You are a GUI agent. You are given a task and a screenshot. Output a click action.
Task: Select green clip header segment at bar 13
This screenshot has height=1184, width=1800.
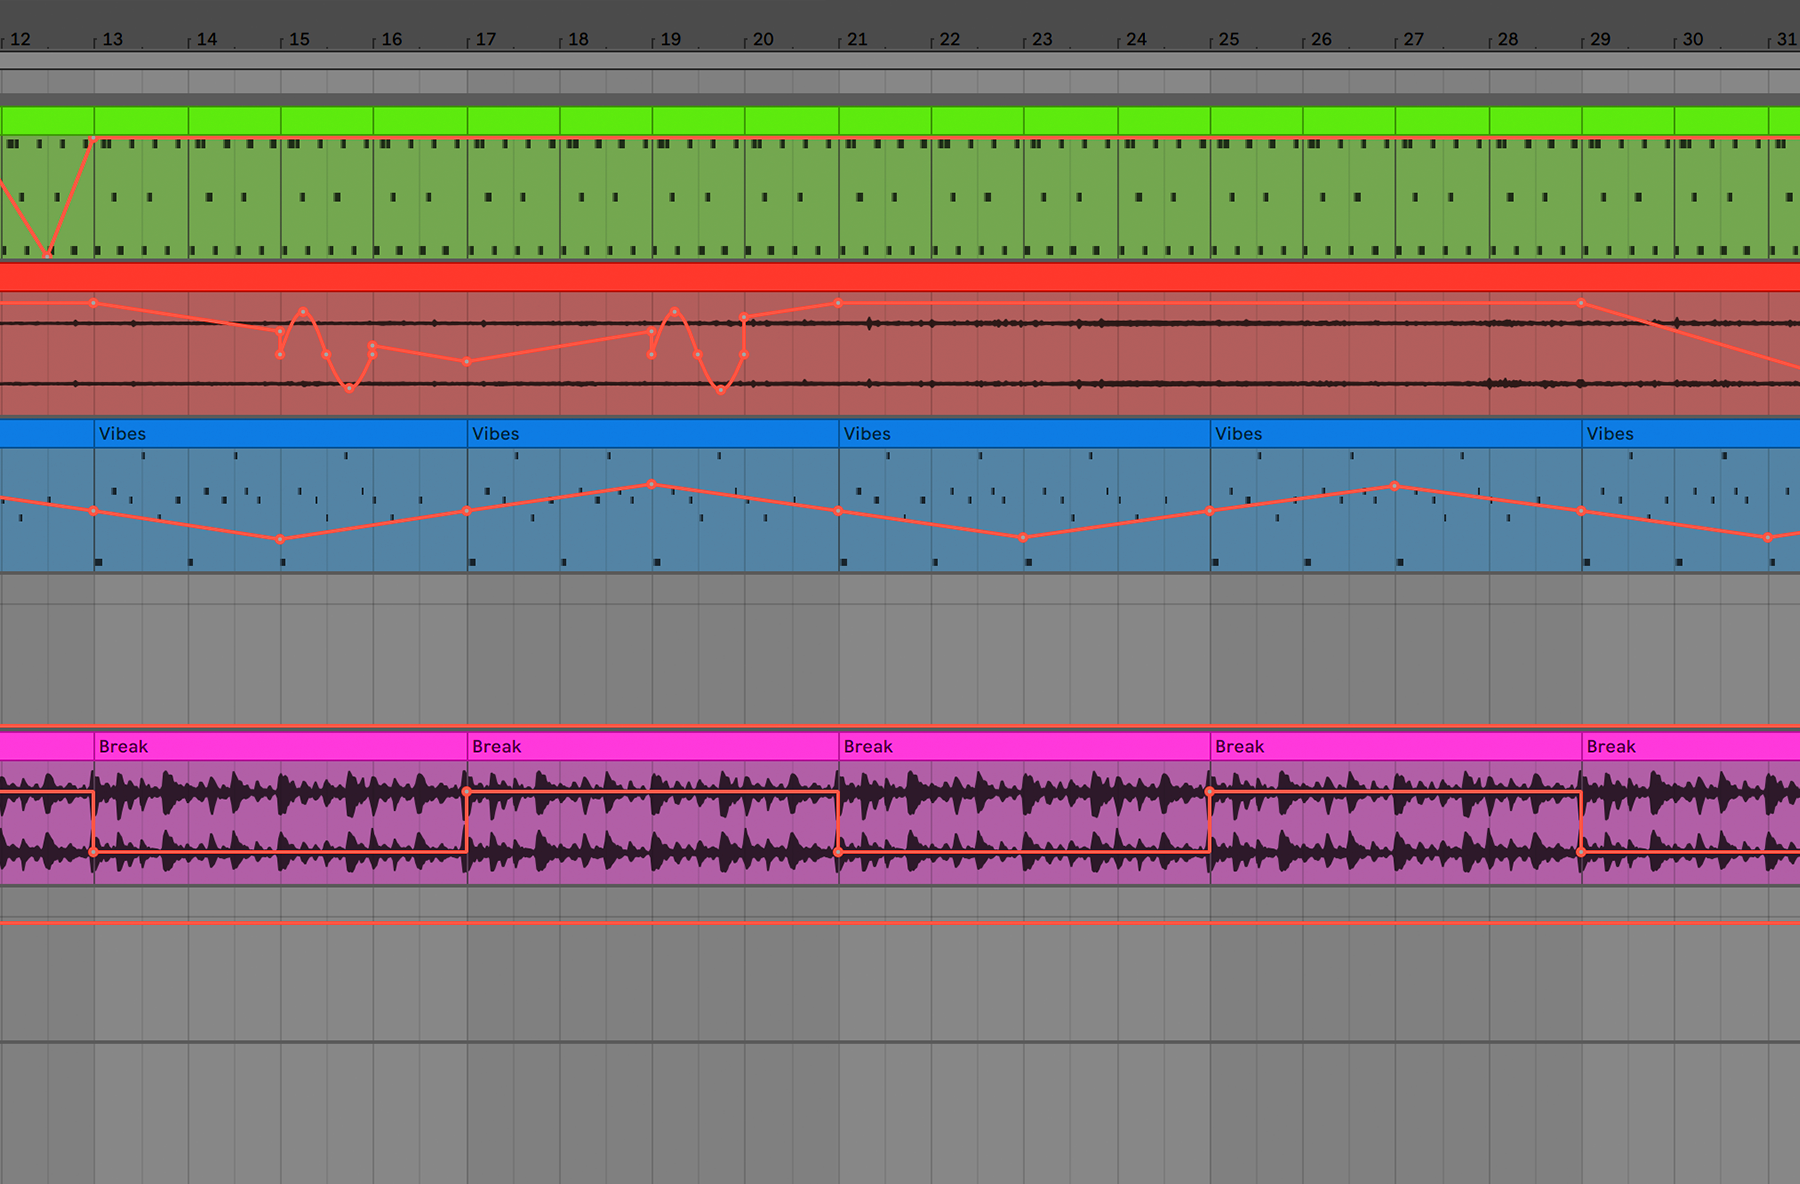coord(141,121)
